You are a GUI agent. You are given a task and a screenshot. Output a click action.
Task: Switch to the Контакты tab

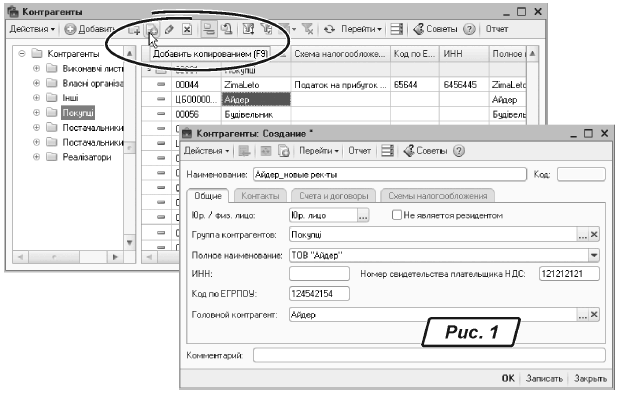point(260,196)
